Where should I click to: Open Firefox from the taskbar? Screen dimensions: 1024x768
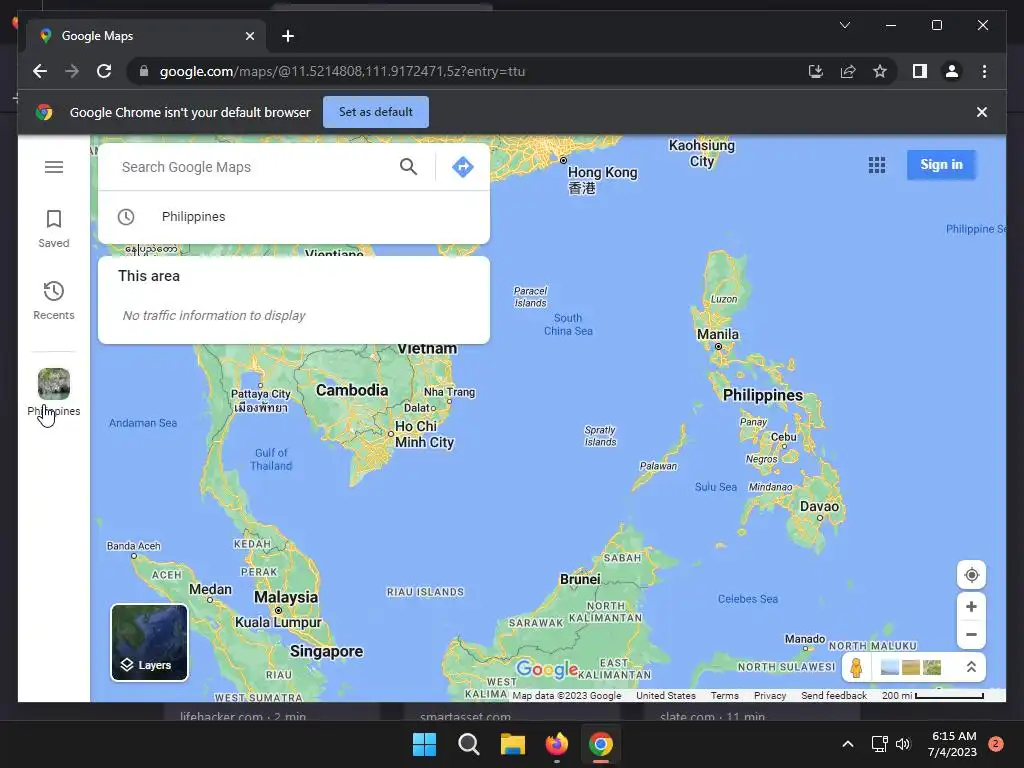pos(556,744)
